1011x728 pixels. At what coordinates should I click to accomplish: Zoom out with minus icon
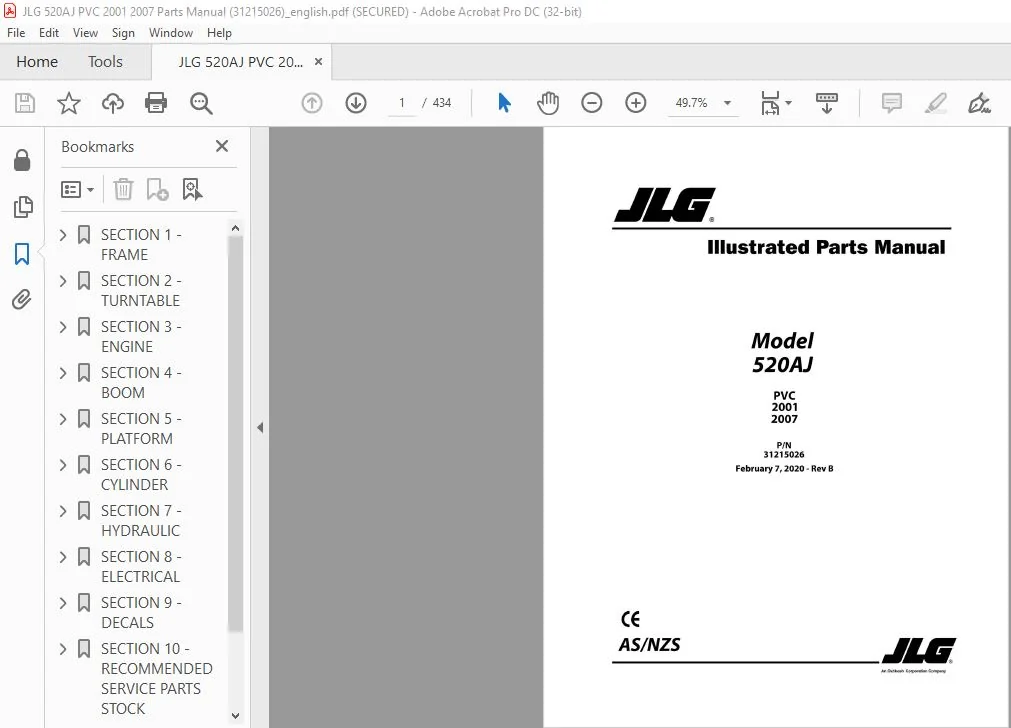point(591,103)
